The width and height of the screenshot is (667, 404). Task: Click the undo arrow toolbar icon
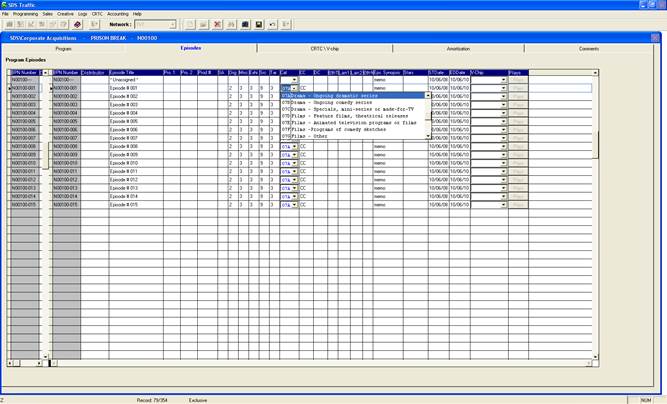coord(272,24)
